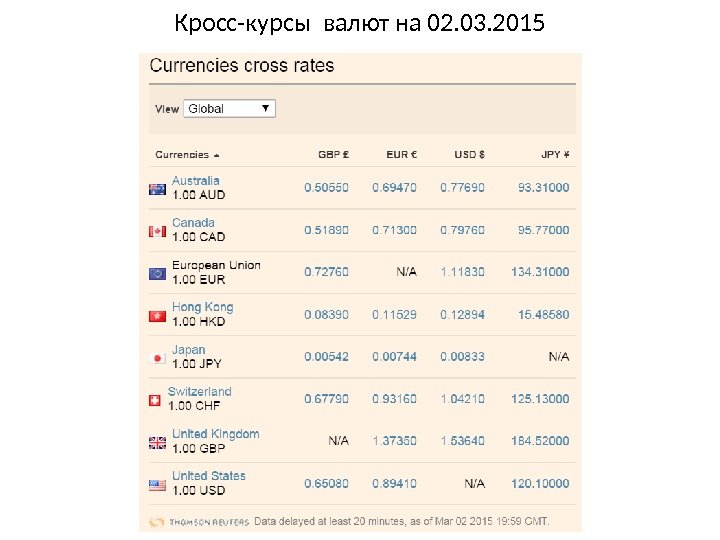Click the Hong Kong flag icon
Screen dimensions: 720x540
tap(157, 316)
